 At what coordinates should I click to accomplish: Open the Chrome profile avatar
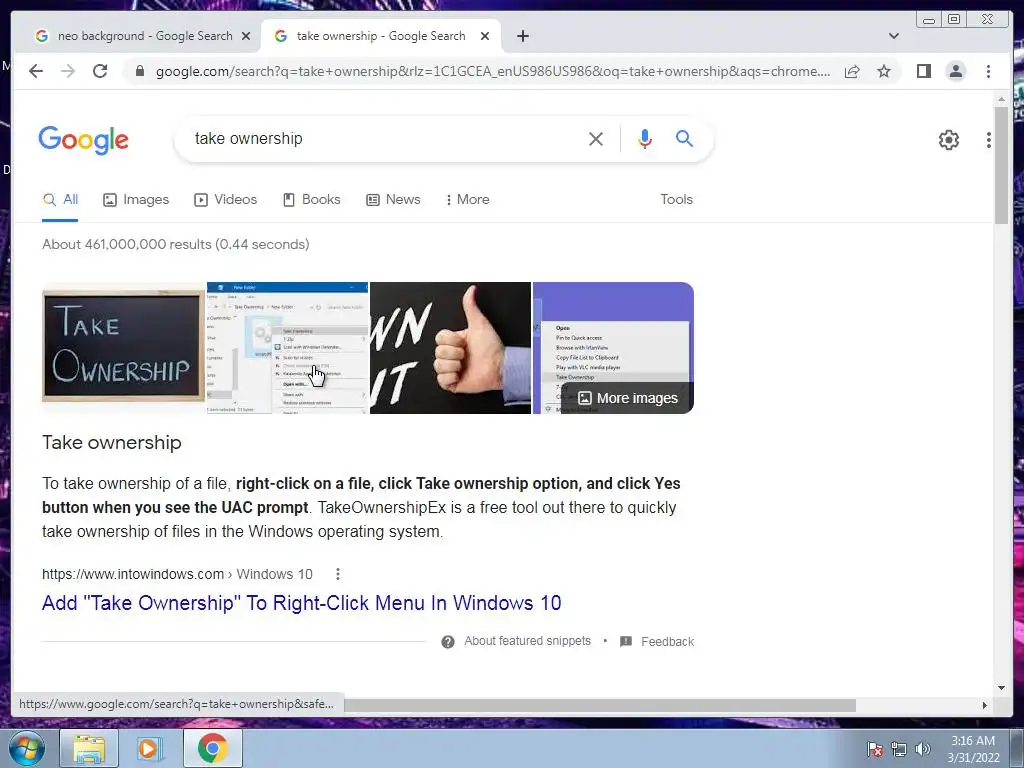(x=955, y=71)
